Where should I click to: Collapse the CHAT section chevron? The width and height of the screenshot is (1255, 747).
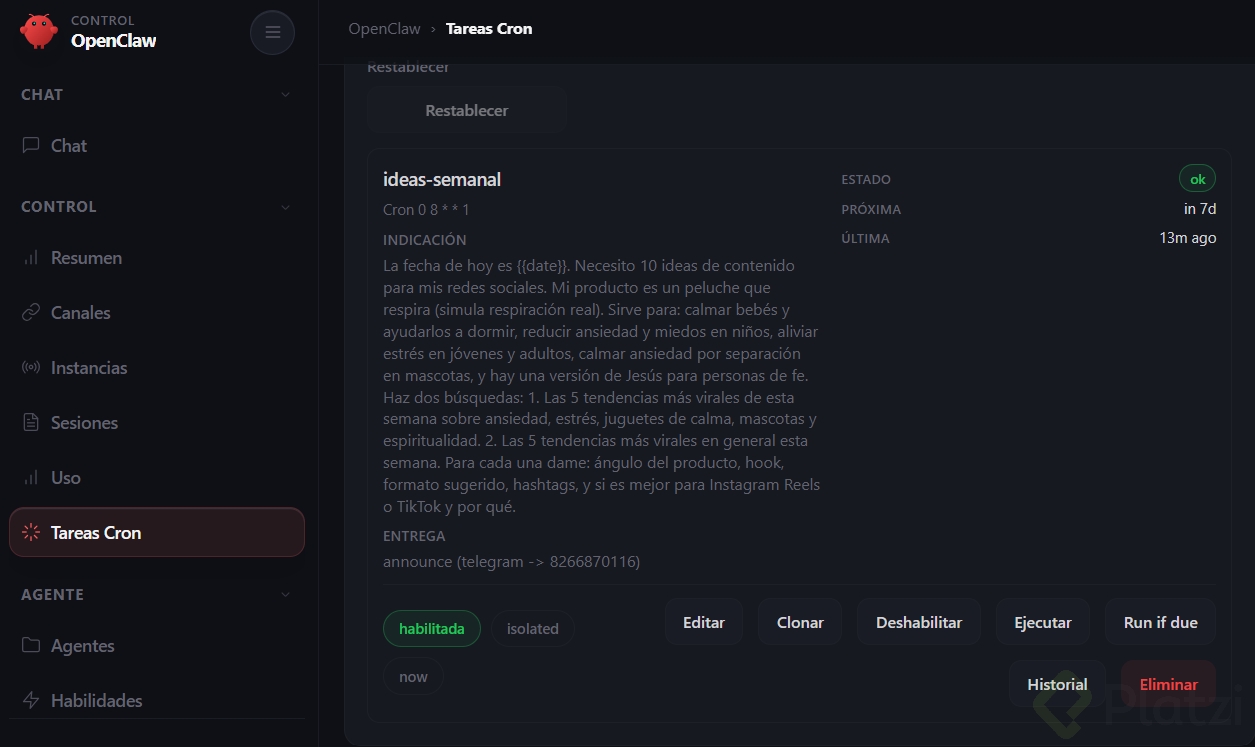[285, 95]
